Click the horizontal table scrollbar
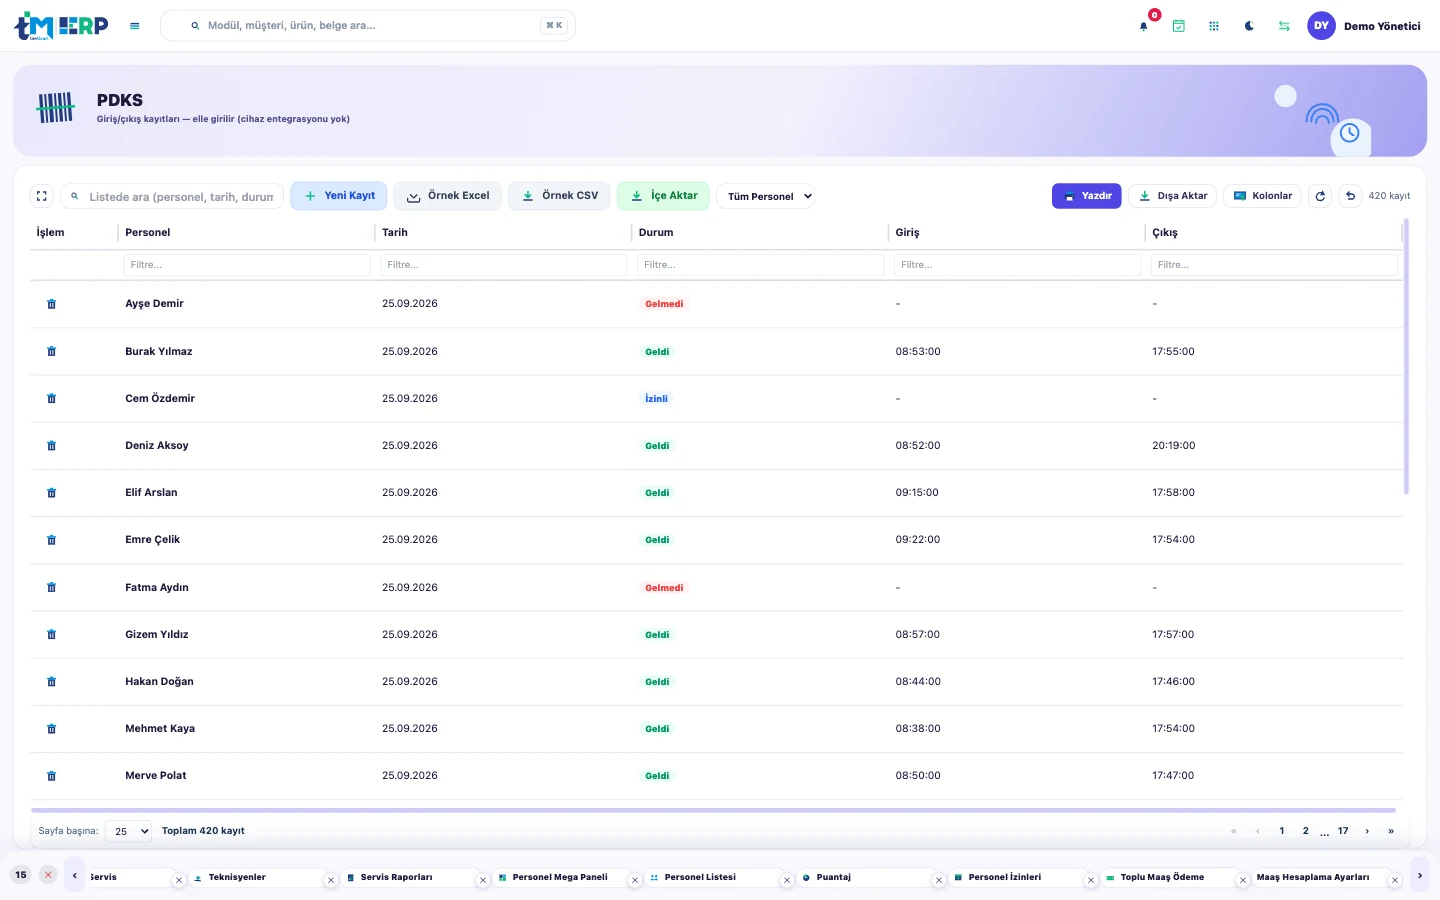Viewport: 1440px width, 900px height. point(713,810)
